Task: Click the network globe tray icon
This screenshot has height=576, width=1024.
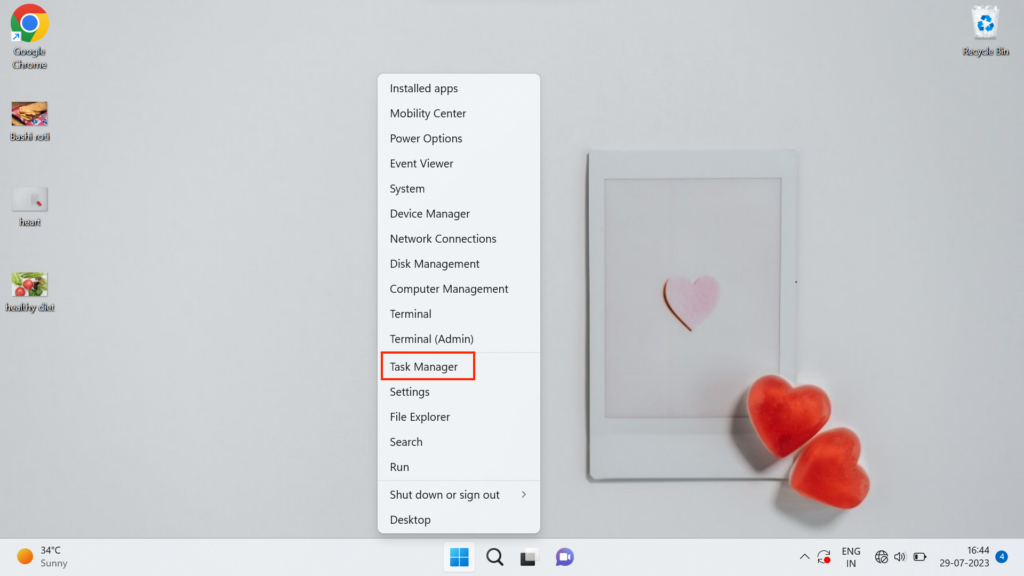Action: (x=881, y=557)
